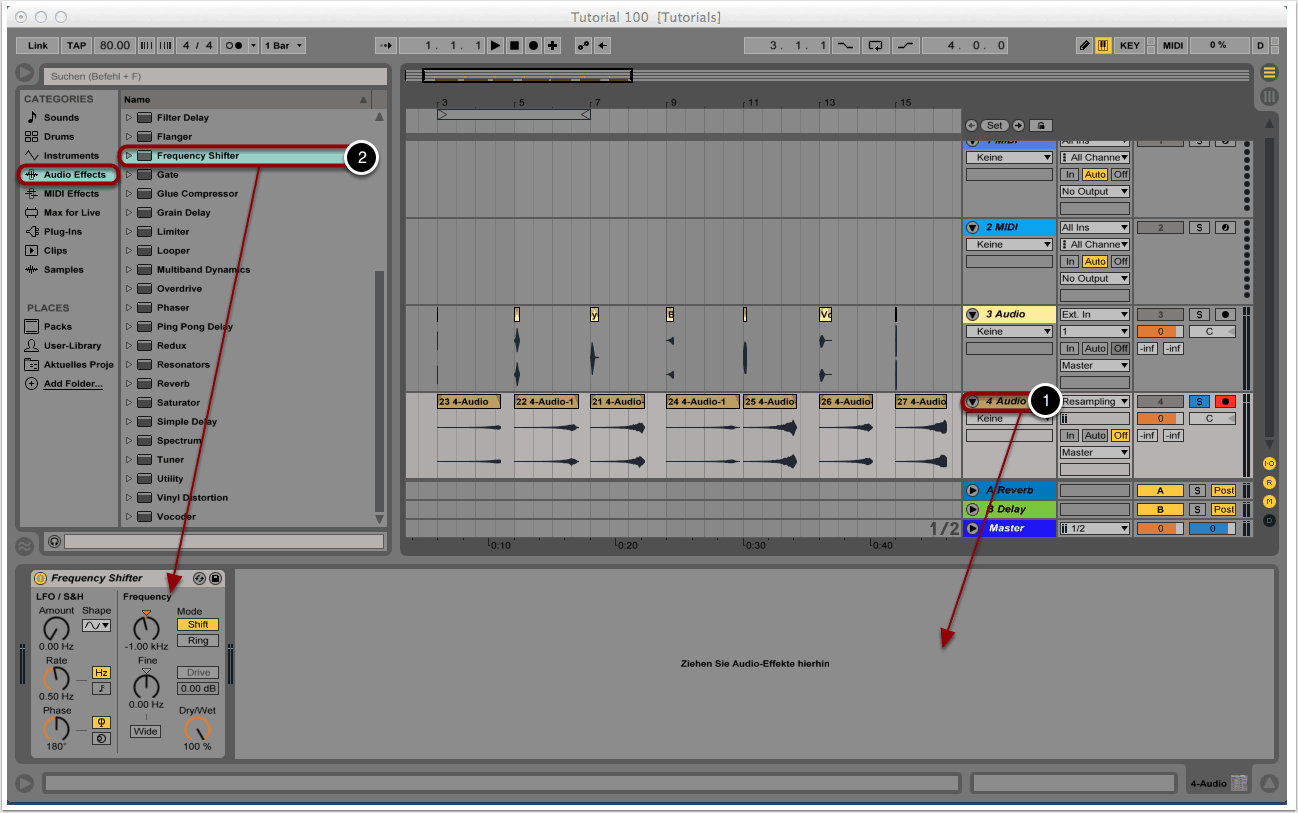Open the 1 Bar quantization menu
This screenshot has height=813, width=1298.
click(x=284, y=46)
